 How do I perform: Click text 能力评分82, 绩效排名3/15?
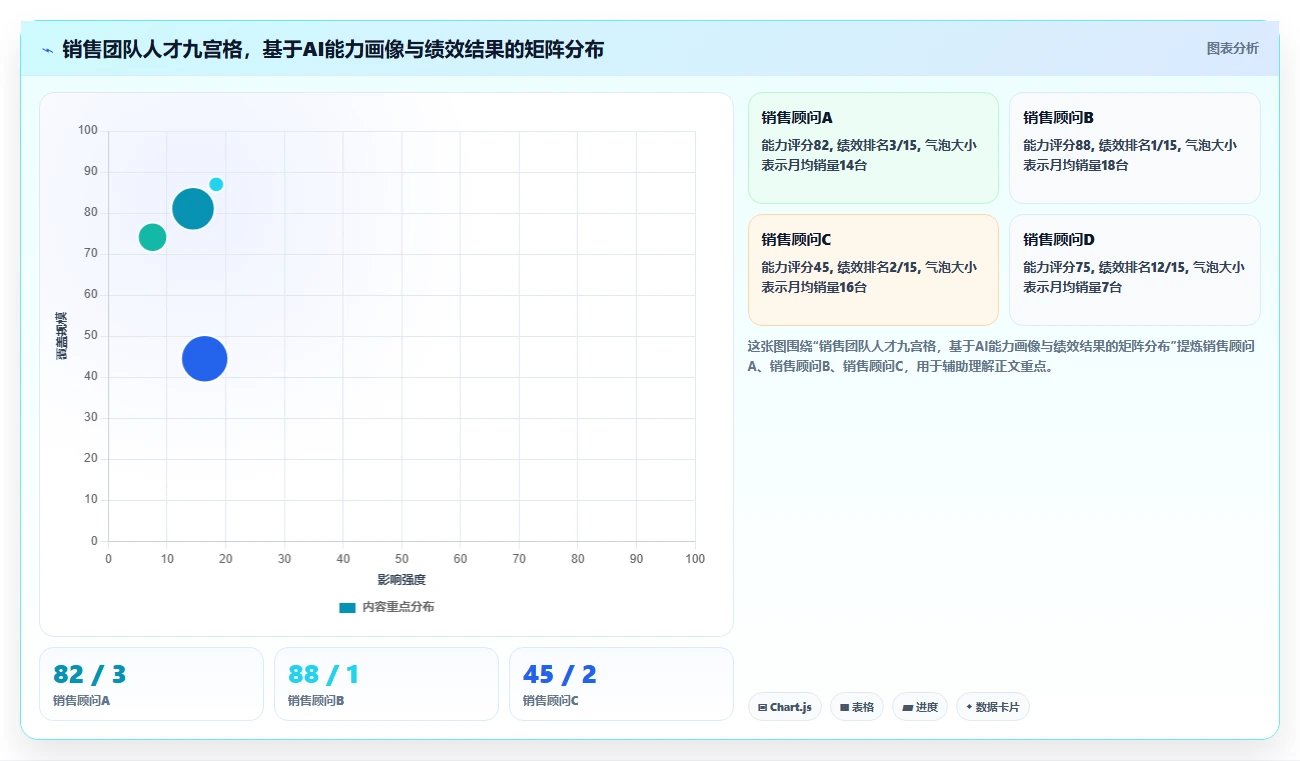coord(840,145)
